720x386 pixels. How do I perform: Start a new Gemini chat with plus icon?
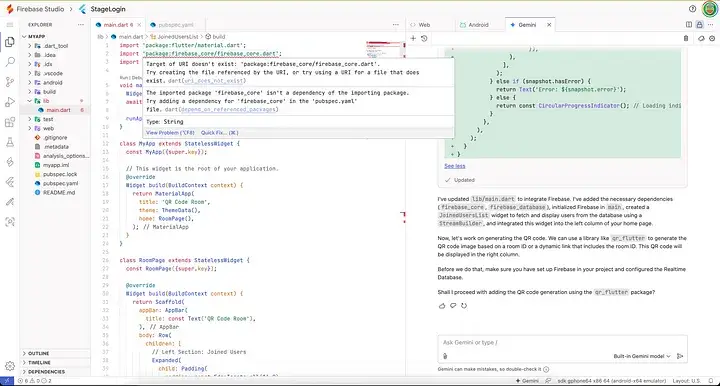pos(413,39)
